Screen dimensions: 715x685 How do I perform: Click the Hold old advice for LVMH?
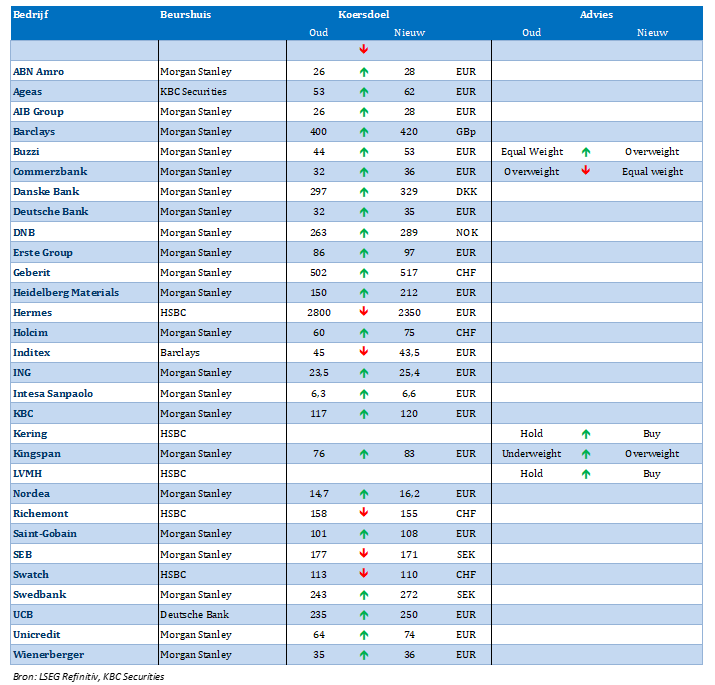coord(531,474)
